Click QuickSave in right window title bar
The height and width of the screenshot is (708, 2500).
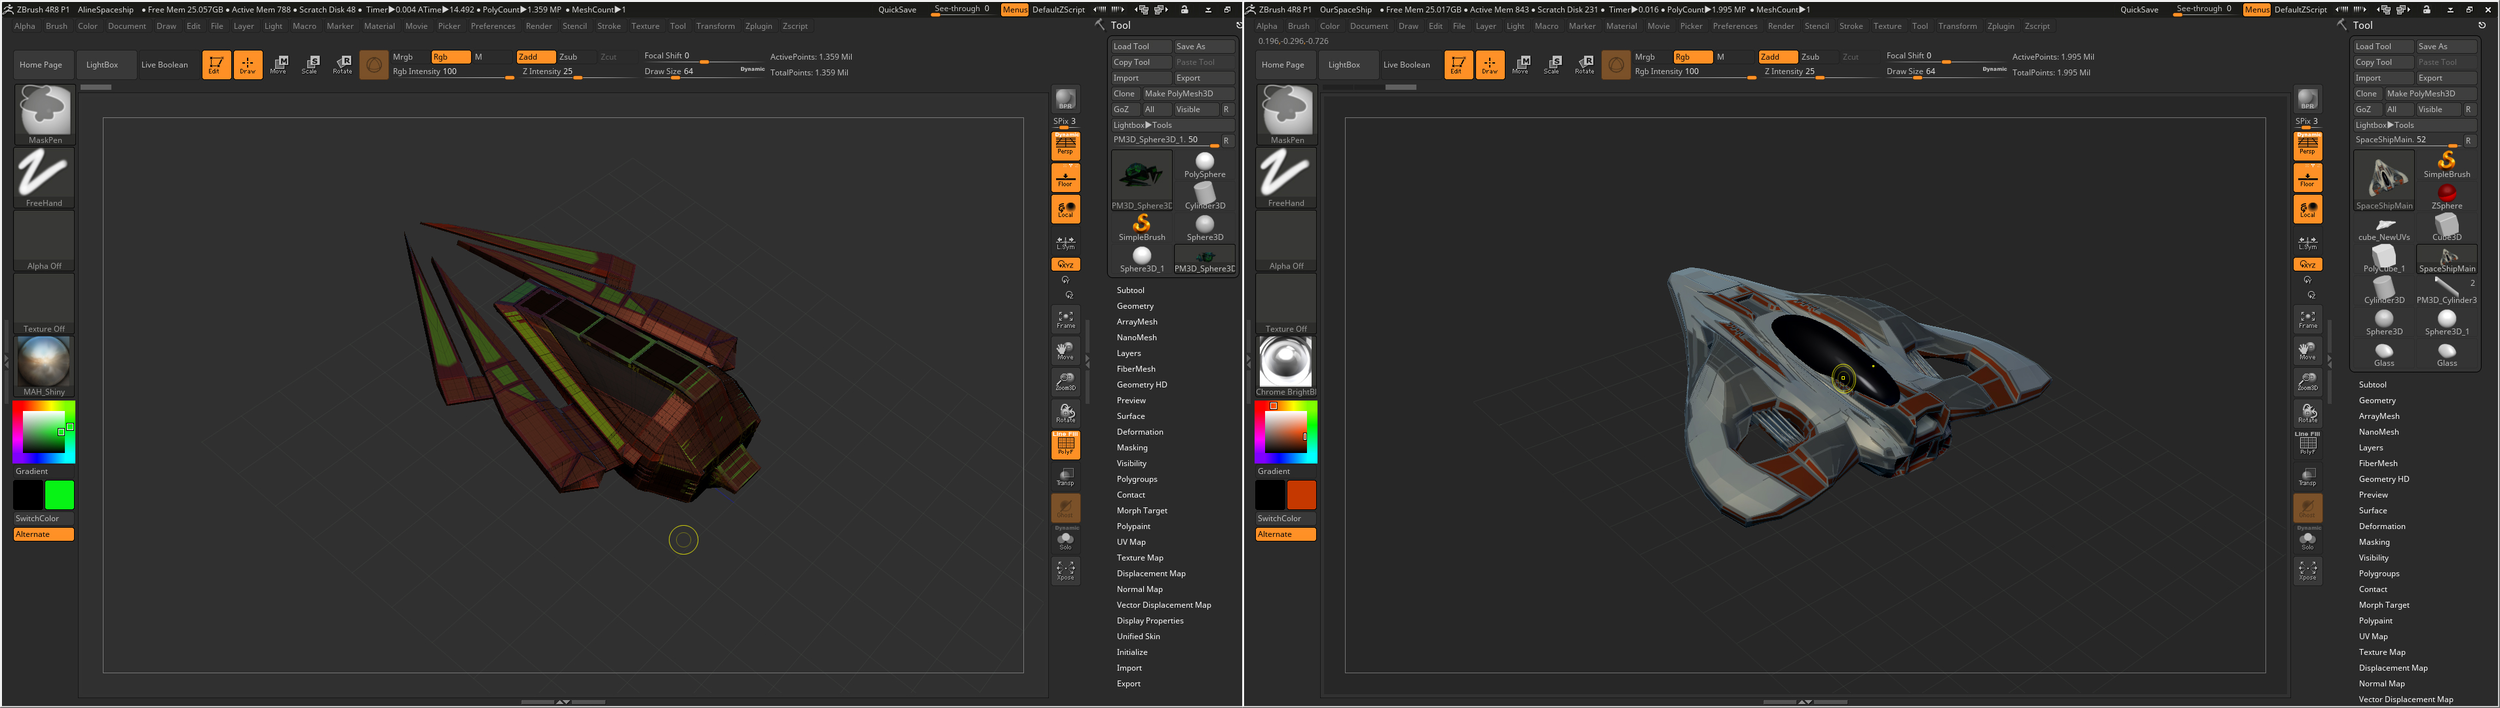[2139, 10]
